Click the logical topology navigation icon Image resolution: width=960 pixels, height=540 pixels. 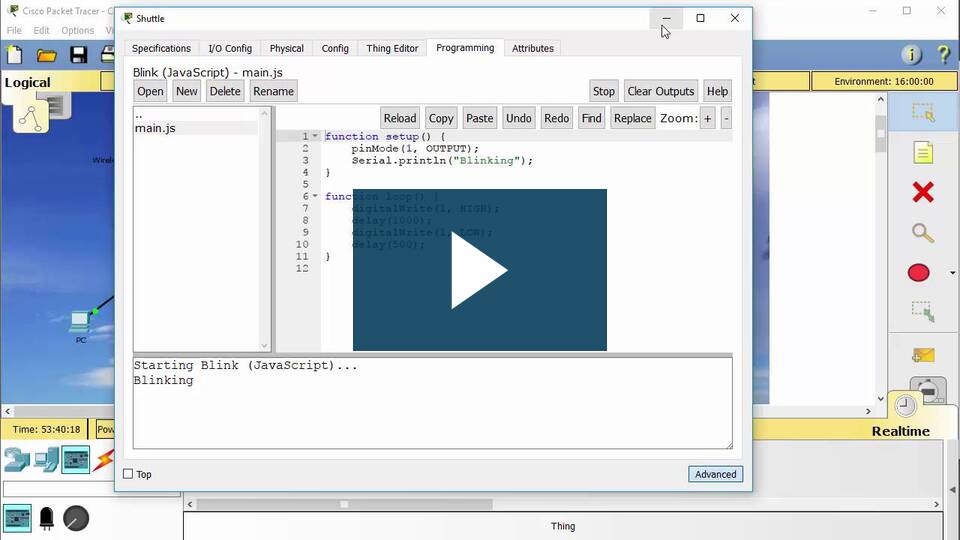(31, 118)
